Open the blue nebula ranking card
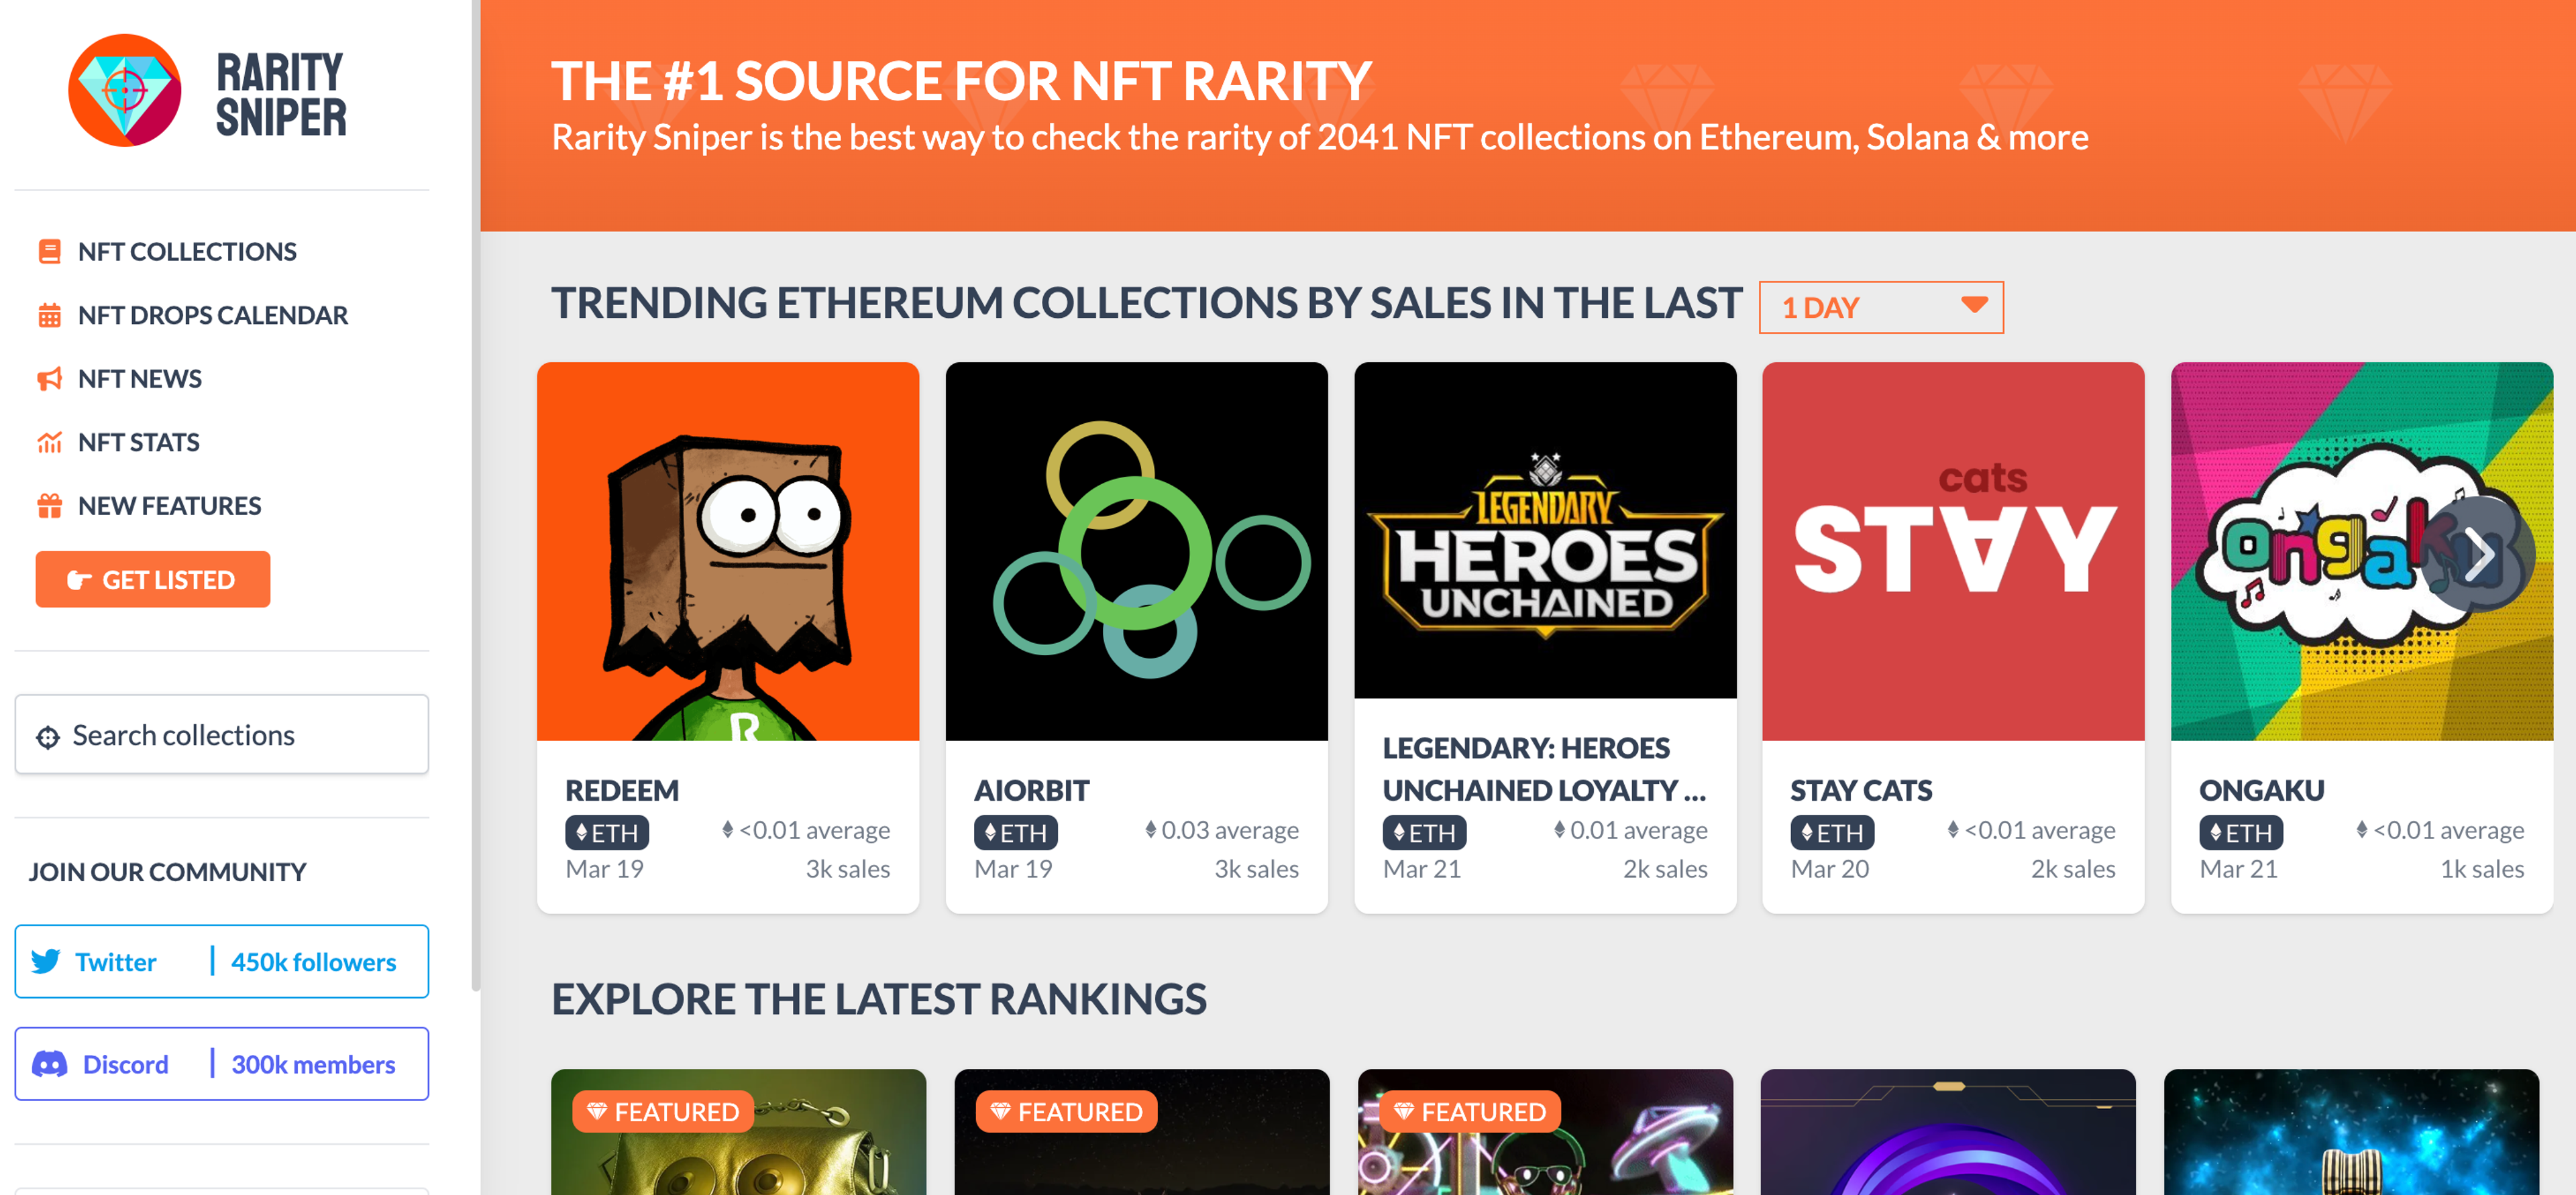 coord(2351,1132)
